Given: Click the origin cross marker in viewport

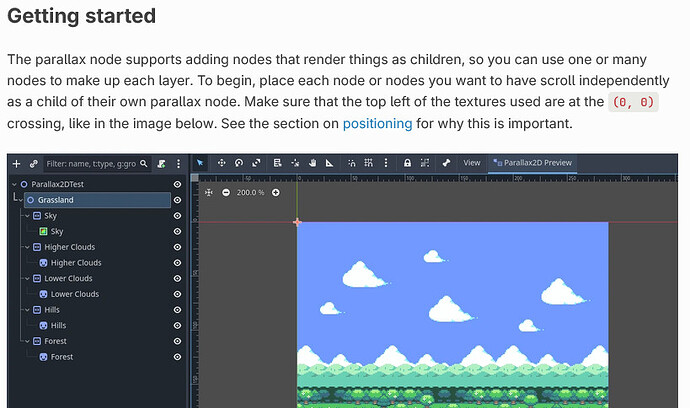Looking at the screenshot, I should click(x=297, y=222).
